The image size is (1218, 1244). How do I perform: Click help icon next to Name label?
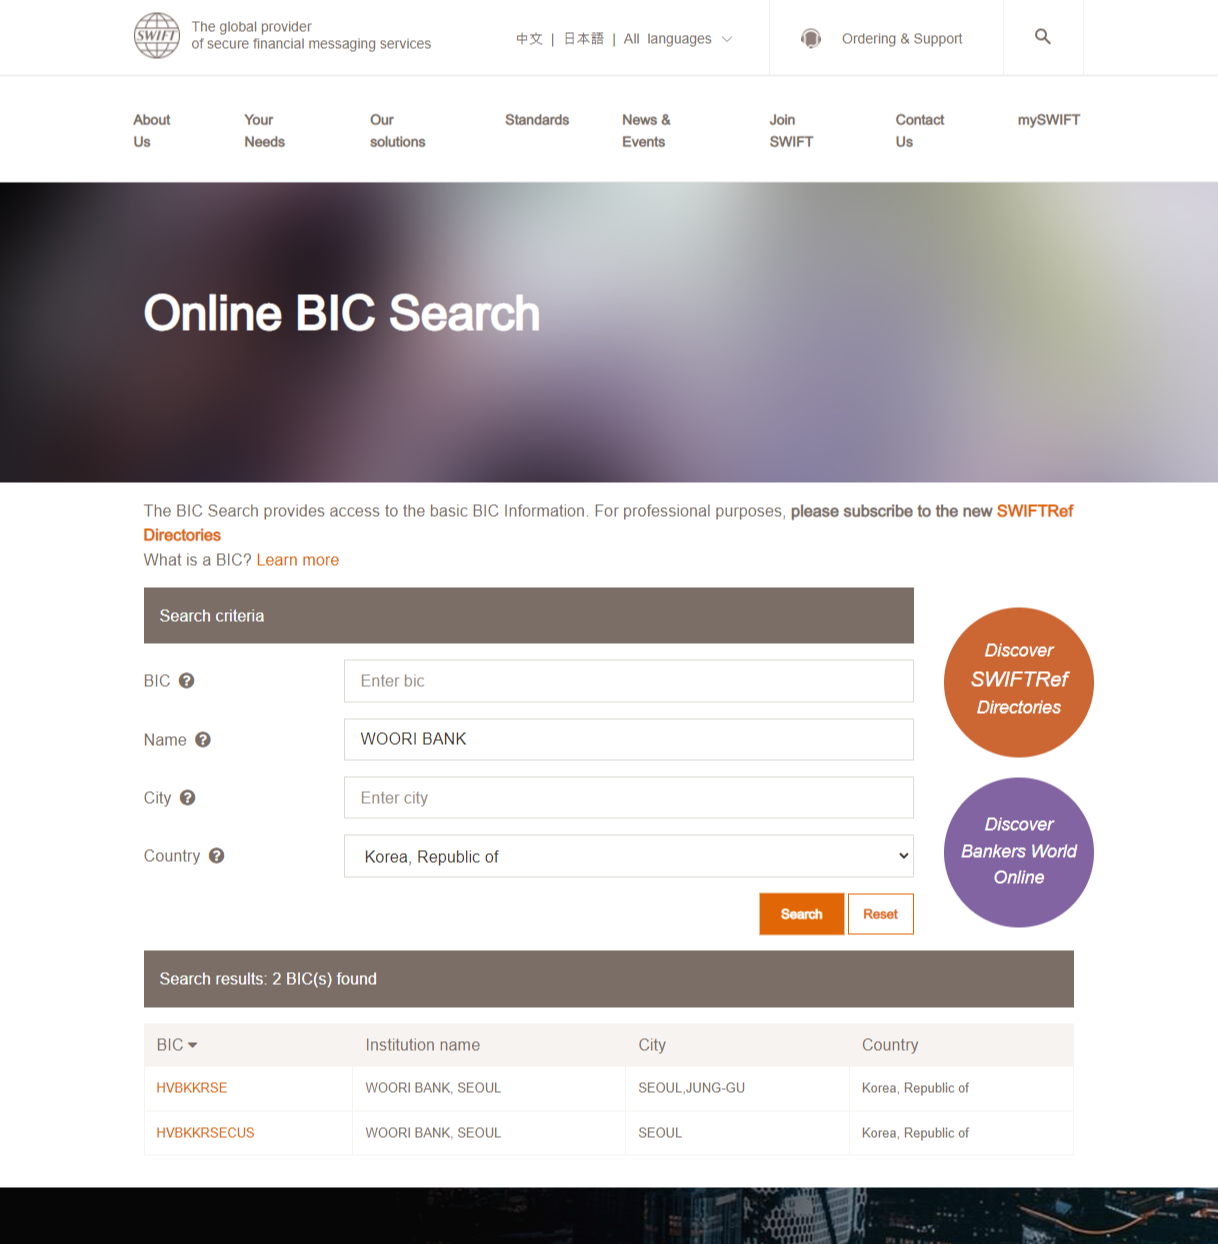tap(203, 740)
